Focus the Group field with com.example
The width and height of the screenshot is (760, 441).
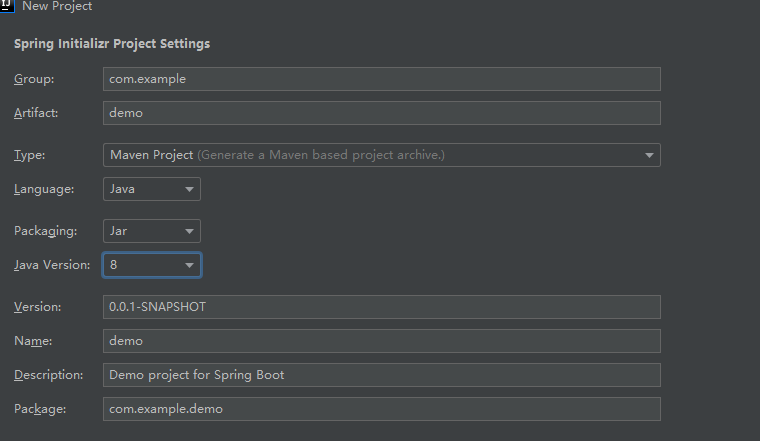pos(381,79)
